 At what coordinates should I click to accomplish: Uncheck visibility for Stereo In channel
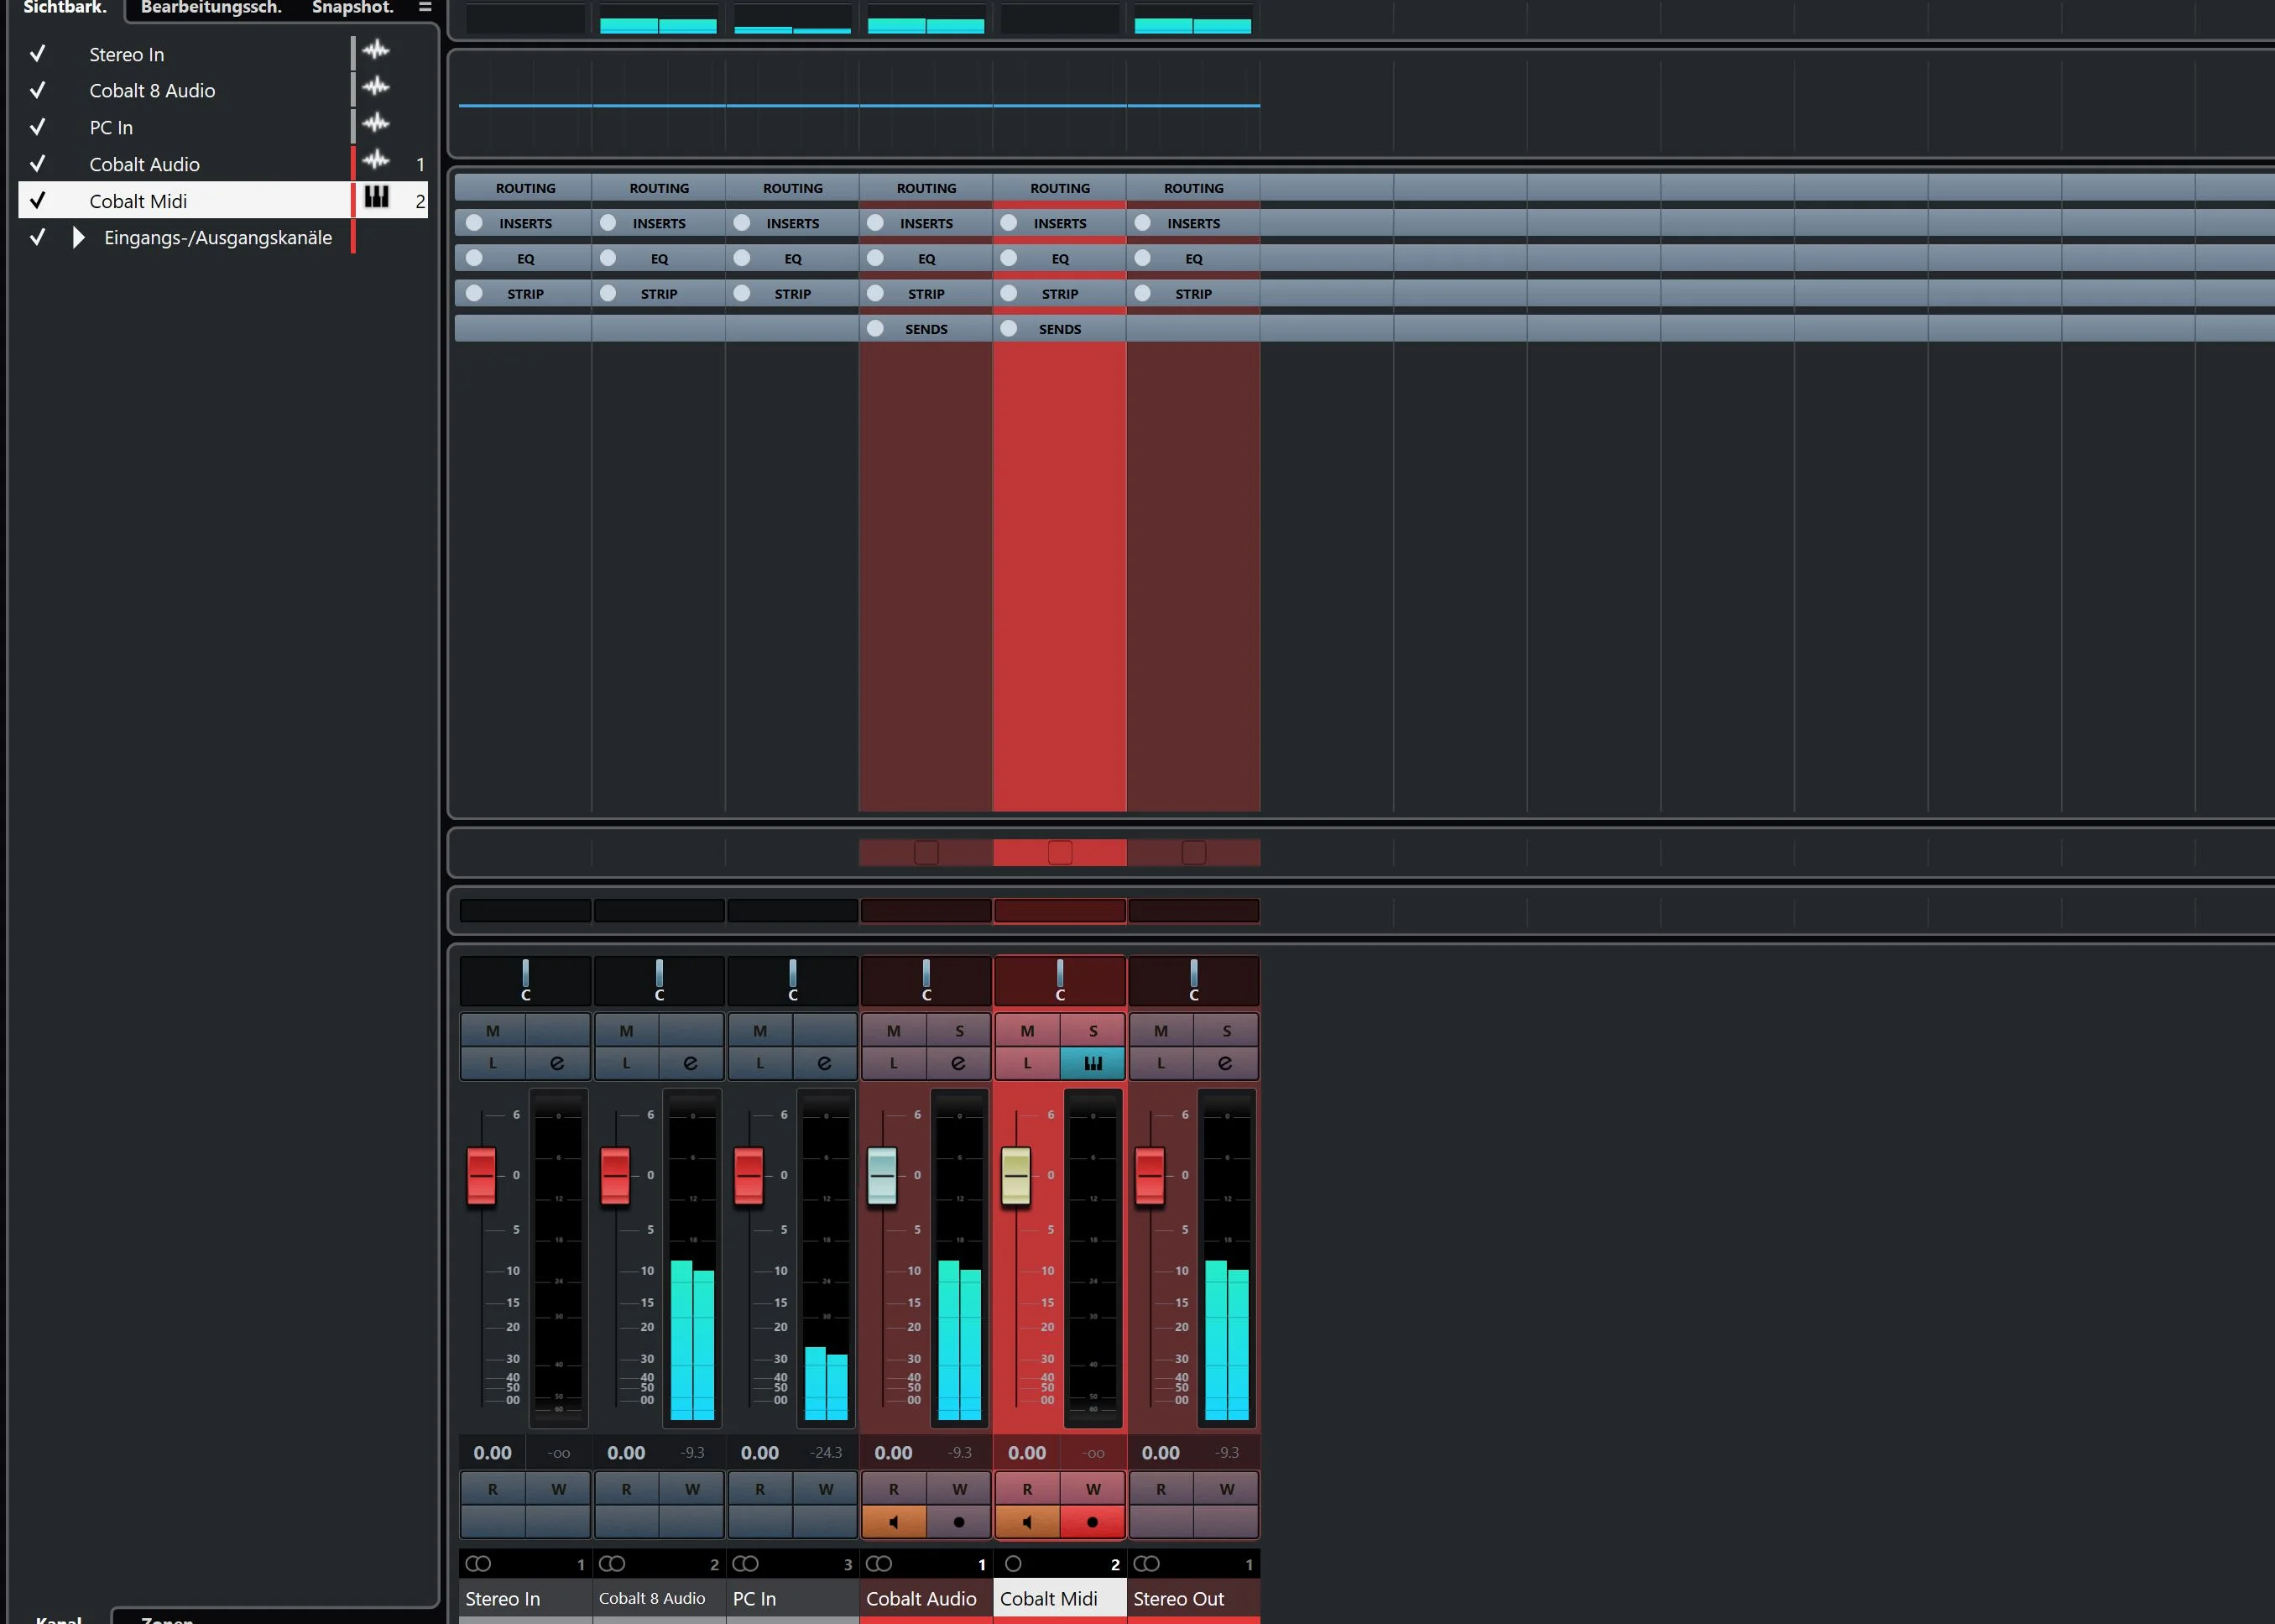click(x=38, y=53)
